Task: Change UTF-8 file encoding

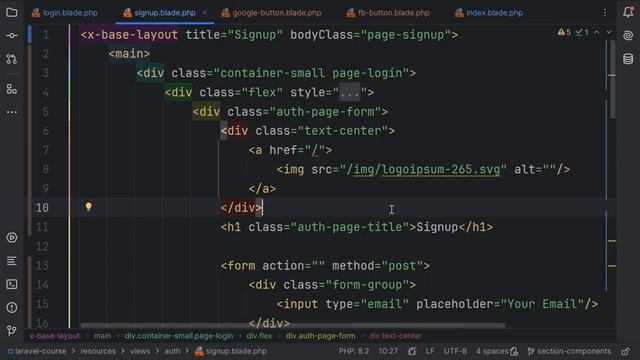Action: (455, 351)
